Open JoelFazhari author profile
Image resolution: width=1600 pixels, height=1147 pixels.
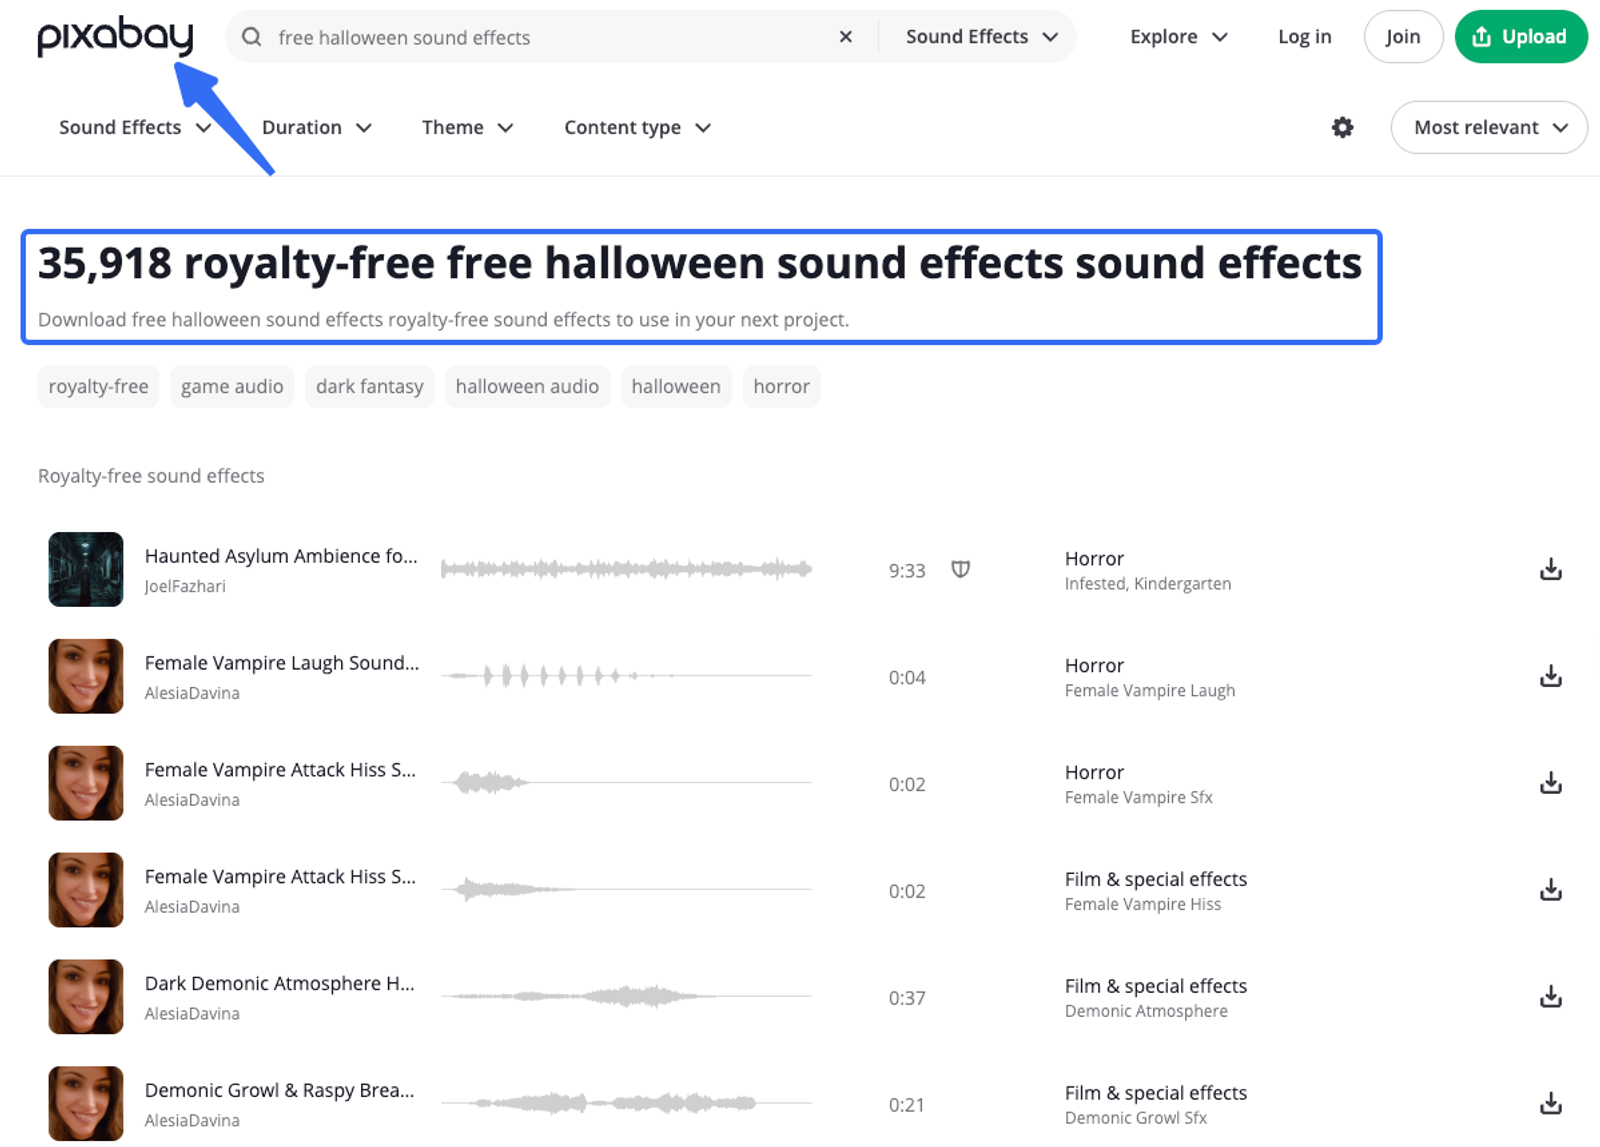click(x=185, y=586)
